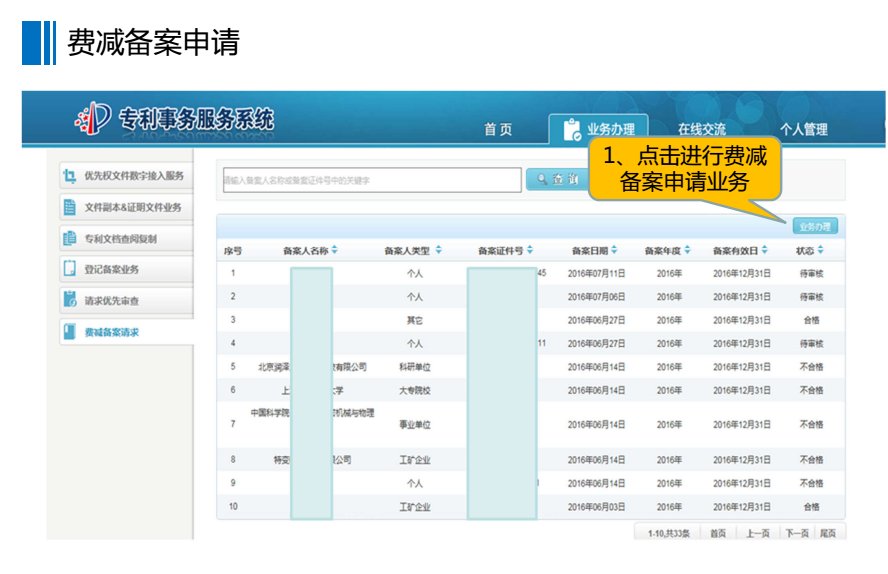Sort by 状态 column arrow
The height and width of the screenshot is (574, 888).
821,250
